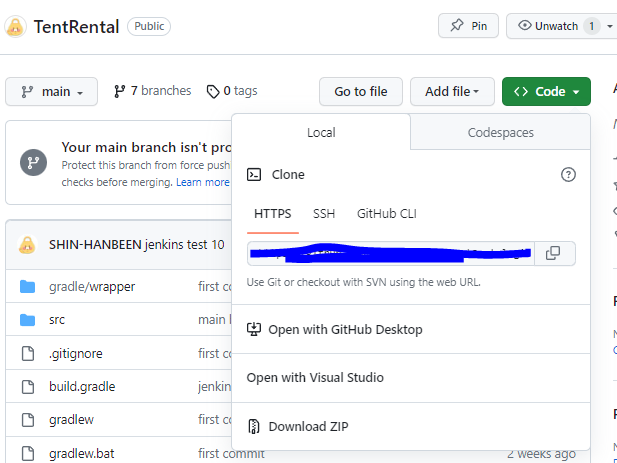Copy the clone URL to clipboard
The width and height of the screenshot is (617, 463).
tap(553, 253)
